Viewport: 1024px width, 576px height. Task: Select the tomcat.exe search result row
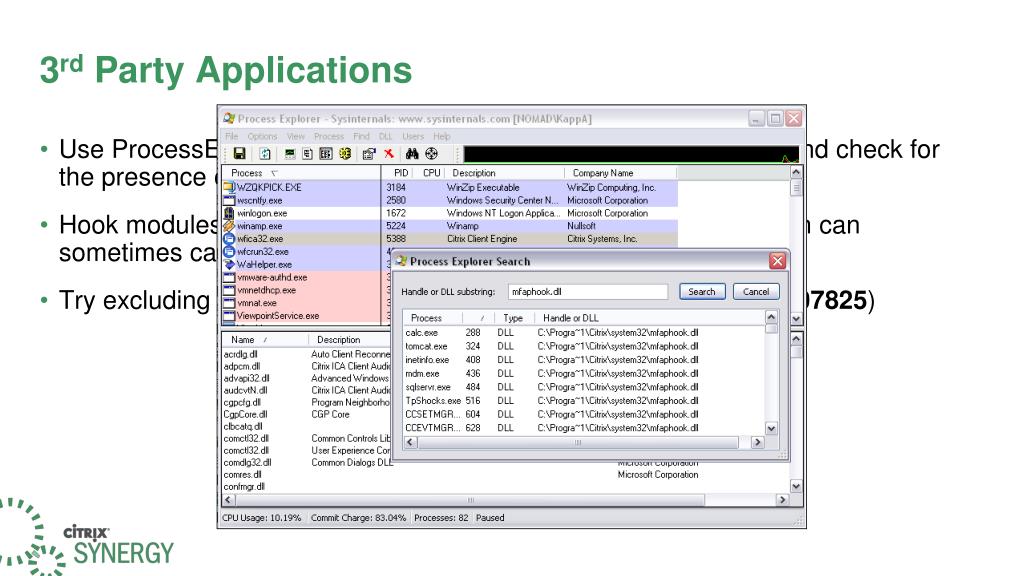584,346
